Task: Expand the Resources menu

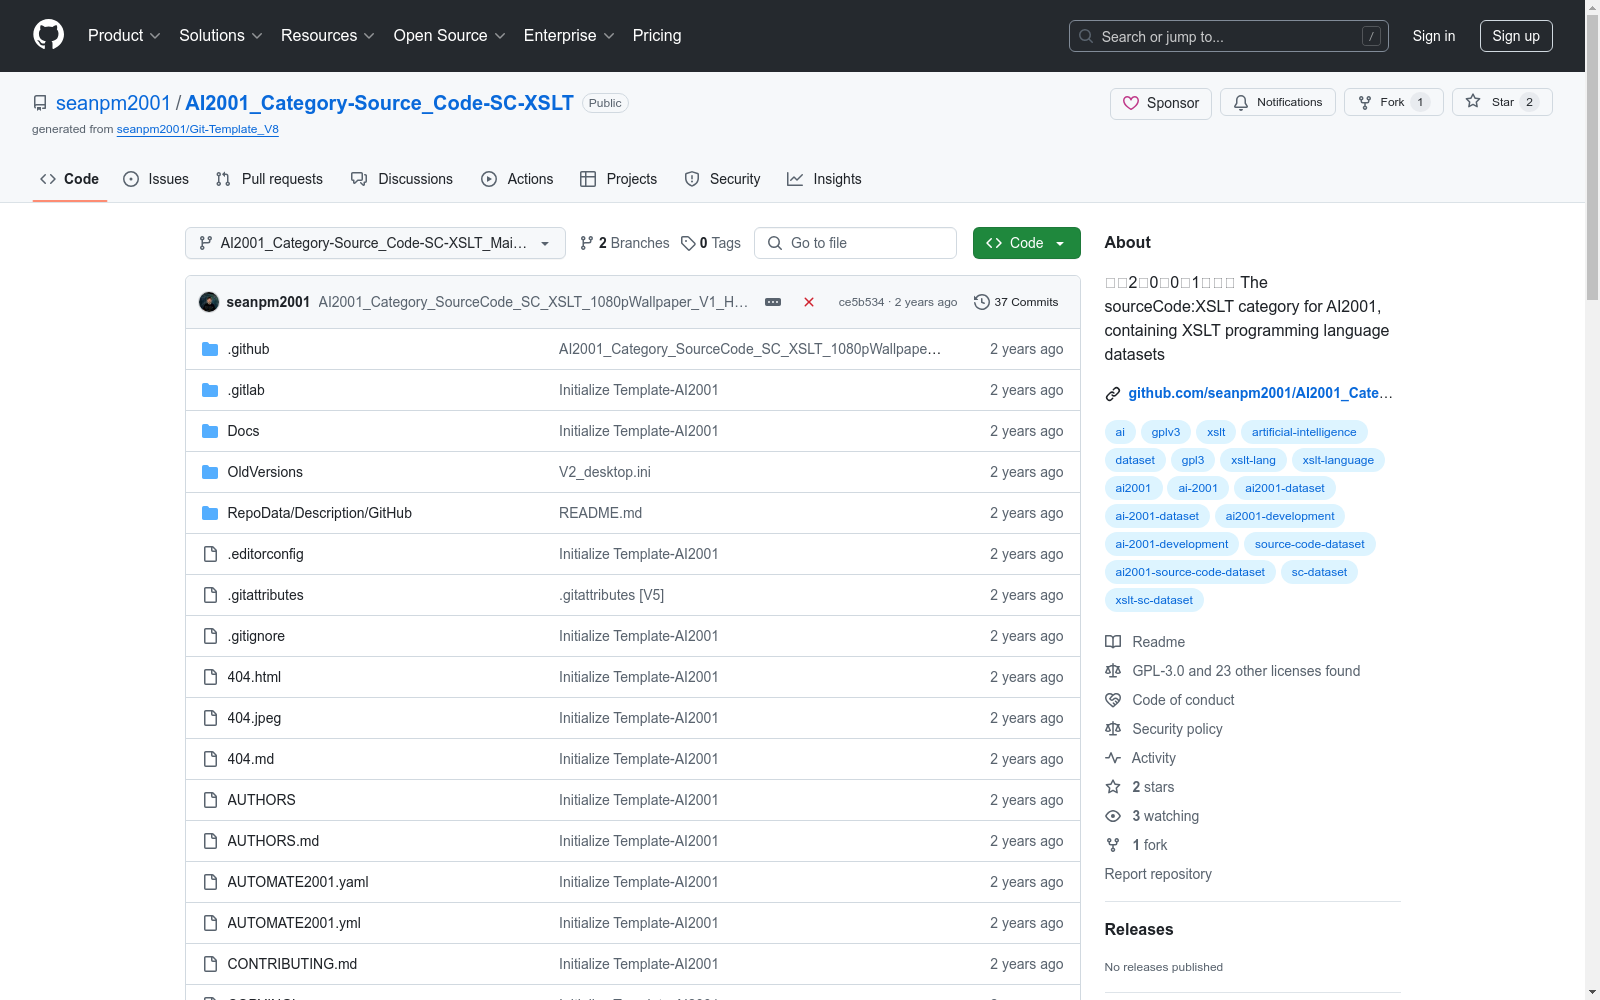Action: (328, 36)
